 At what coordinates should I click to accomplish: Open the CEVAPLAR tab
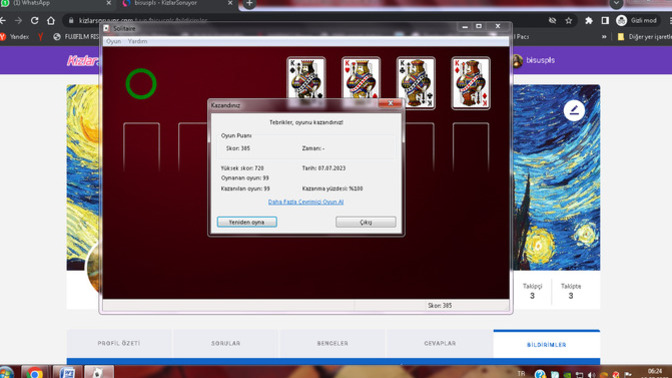pyautogui.click(x=440, y=343)
